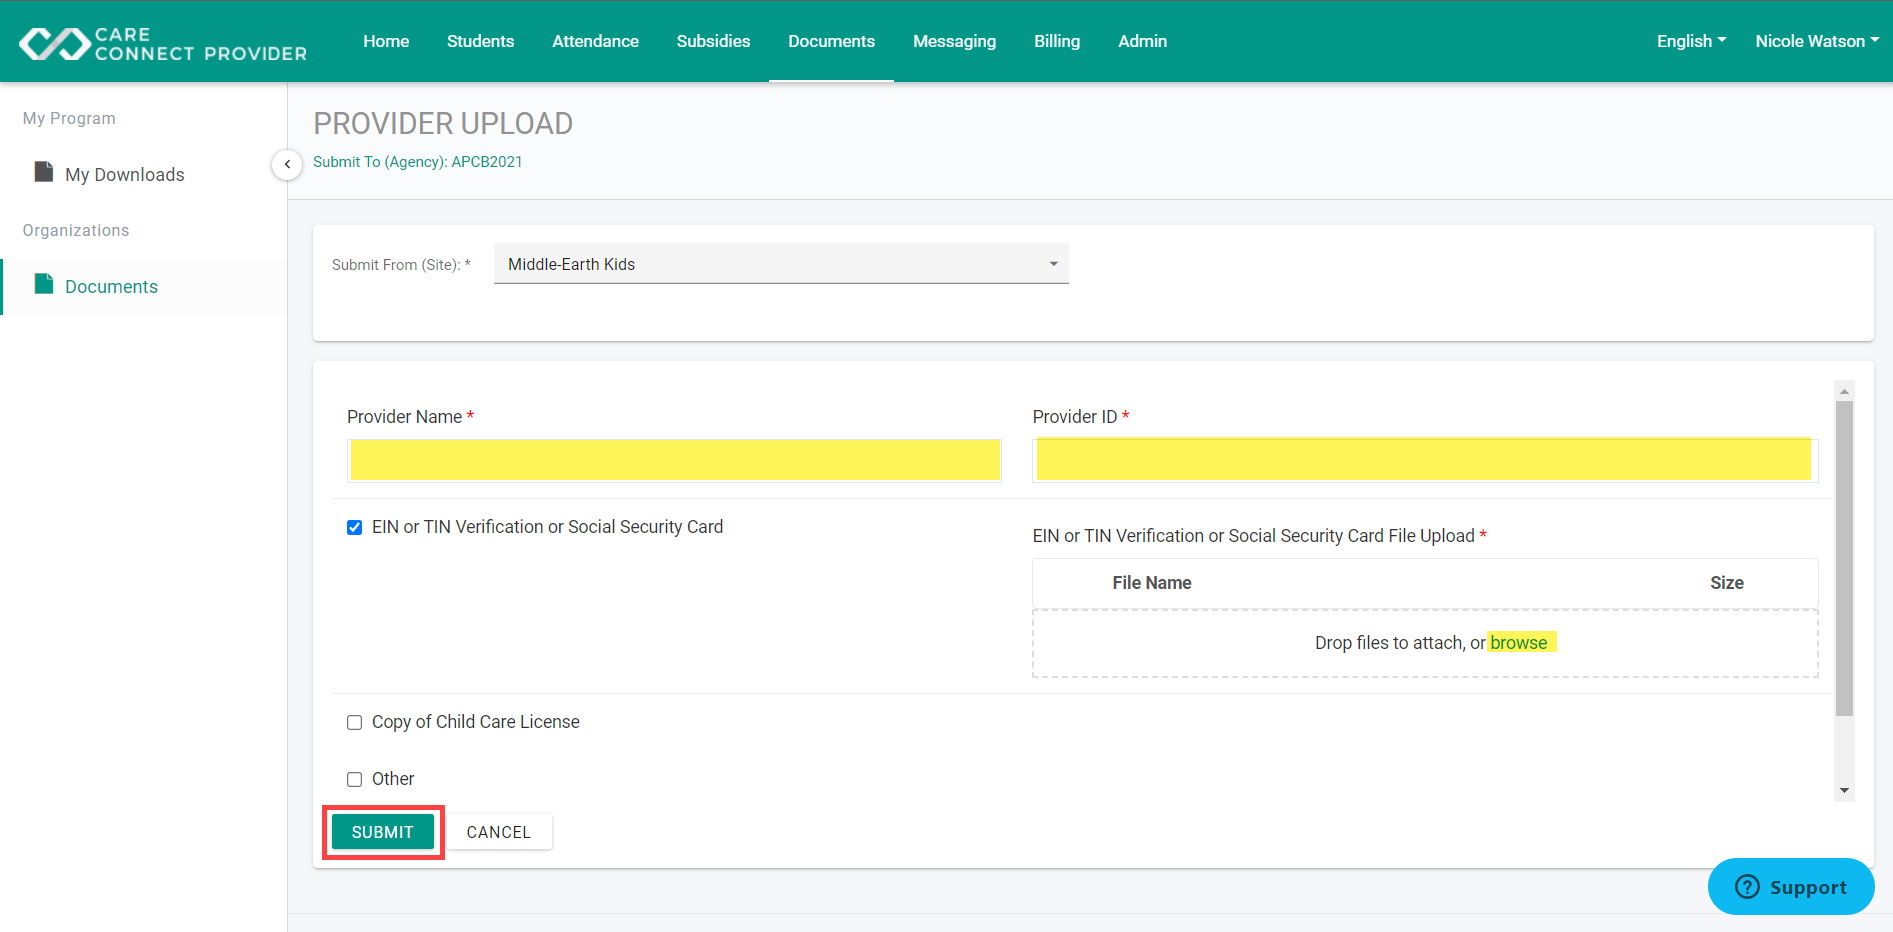Image resolution: width=1893 pixels, height=932 pixels.
Task: Click the CANCEL button
Action: pyautogui.click(x=498, y=832)
